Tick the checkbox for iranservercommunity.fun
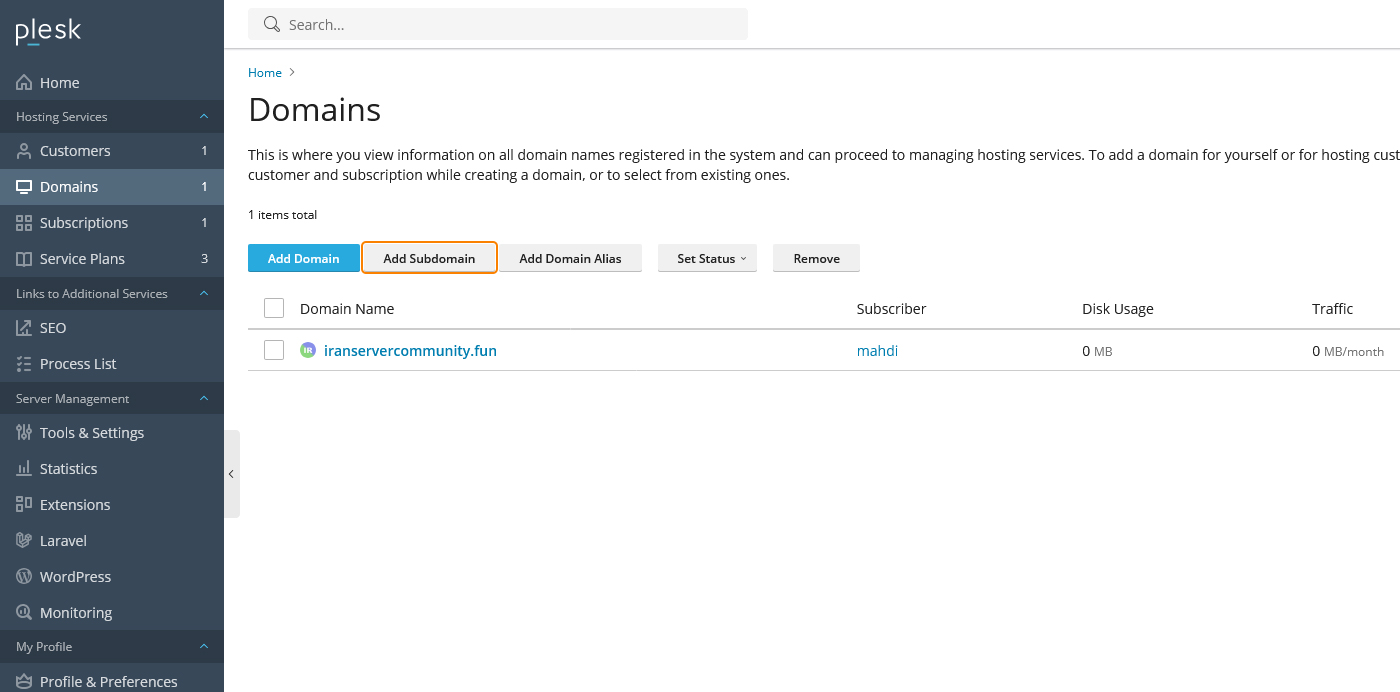Screen dimensions: 1400x692 tap(274, 350)
